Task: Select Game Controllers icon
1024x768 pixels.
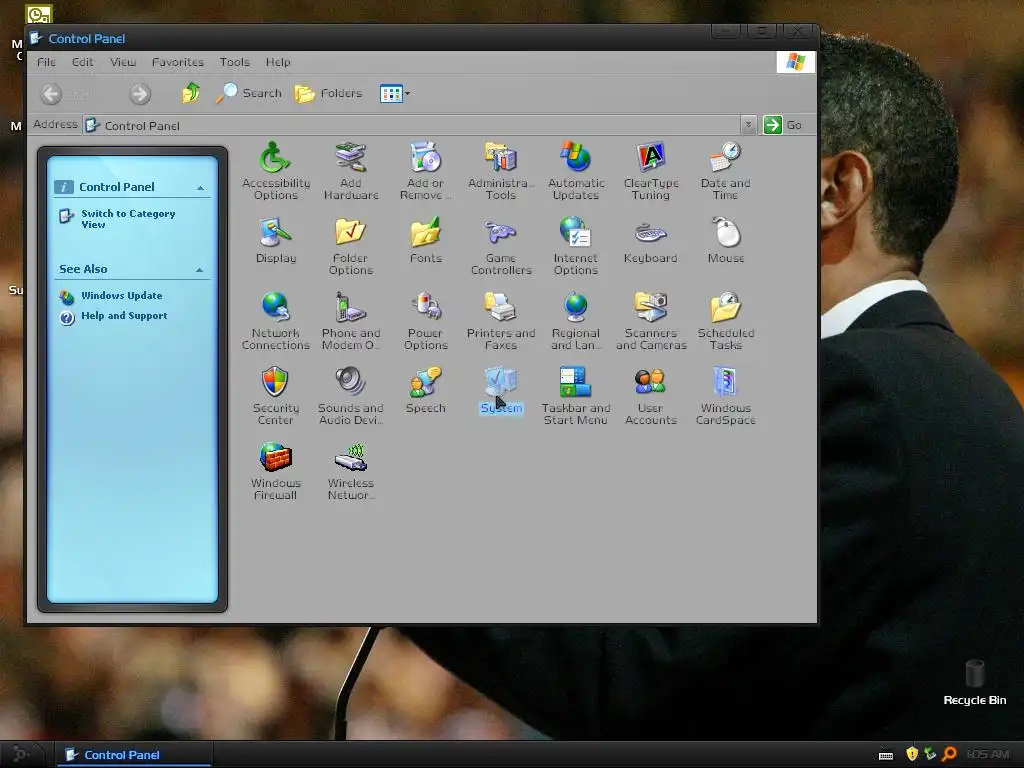Action: point(501,246)
